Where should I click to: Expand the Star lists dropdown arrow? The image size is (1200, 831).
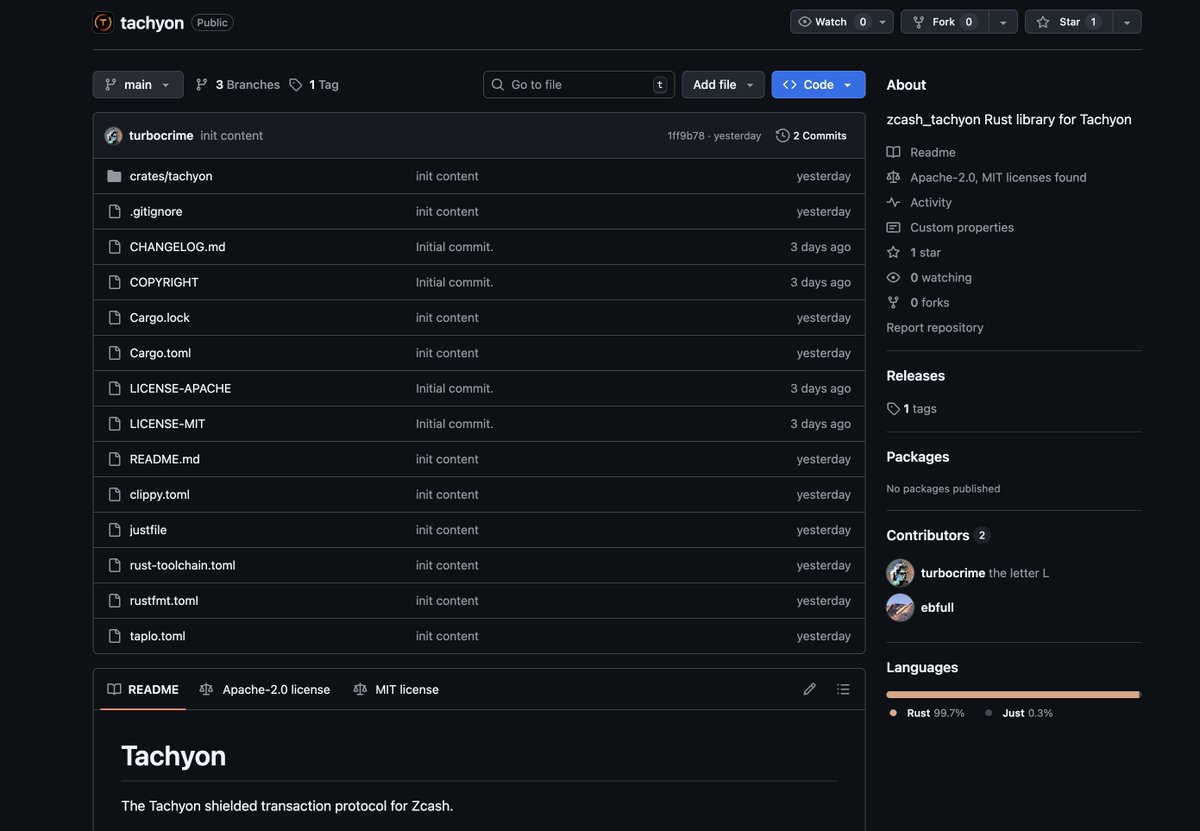click(1127, 22)
